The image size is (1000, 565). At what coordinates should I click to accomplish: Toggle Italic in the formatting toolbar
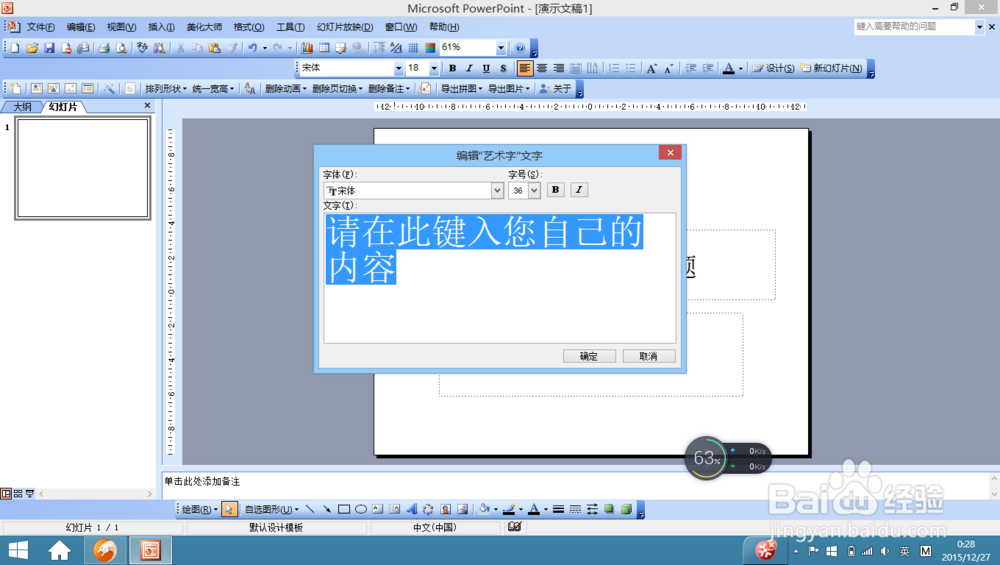coord(469,68)
